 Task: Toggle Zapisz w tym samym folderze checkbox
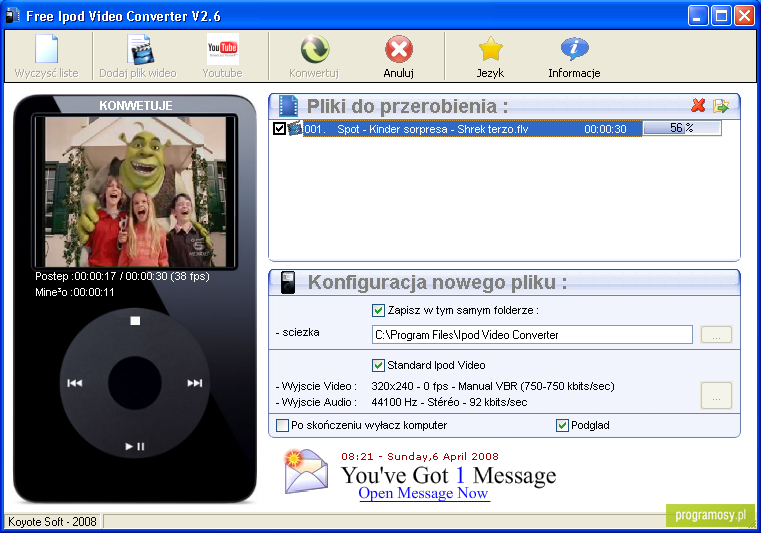click(x=378, y=310)
